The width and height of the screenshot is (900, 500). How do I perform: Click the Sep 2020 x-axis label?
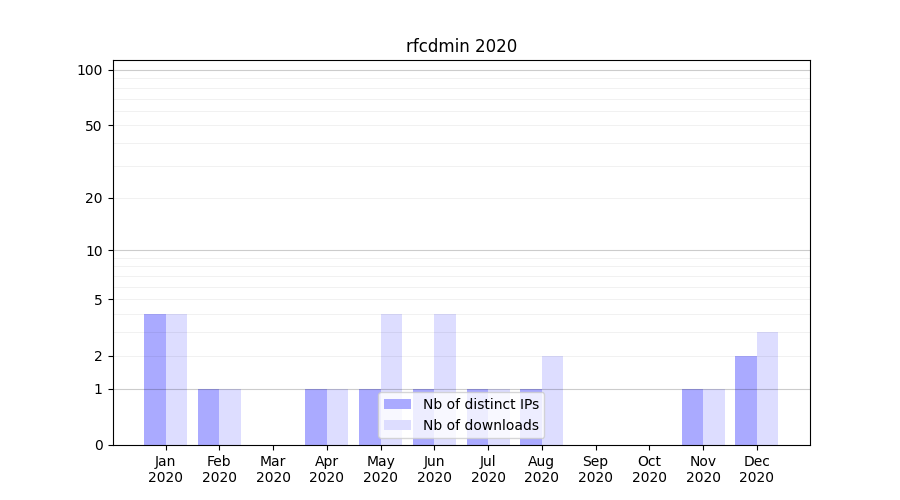pyautogui.click(x=595, y=469)
